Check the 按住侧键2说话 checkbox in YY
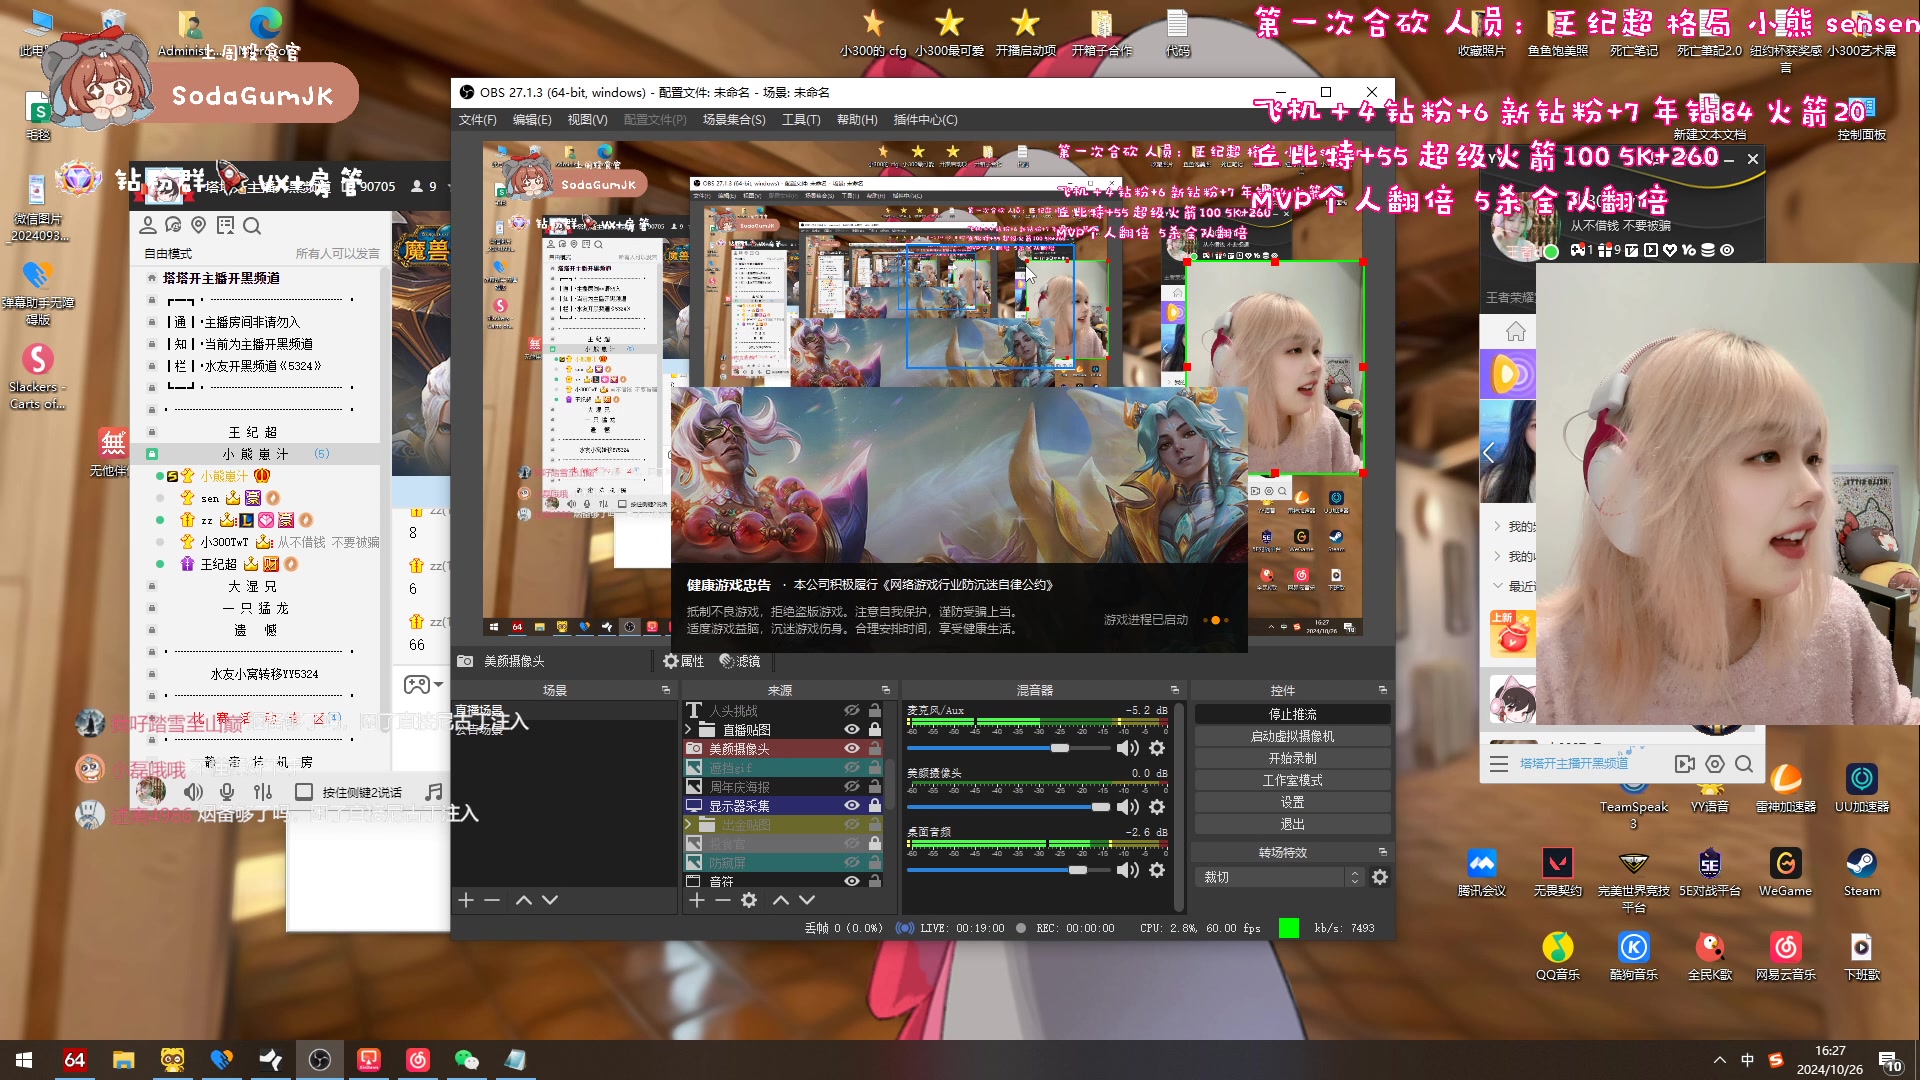The height and width of the screenshot is (1080, 1920). 304,792
